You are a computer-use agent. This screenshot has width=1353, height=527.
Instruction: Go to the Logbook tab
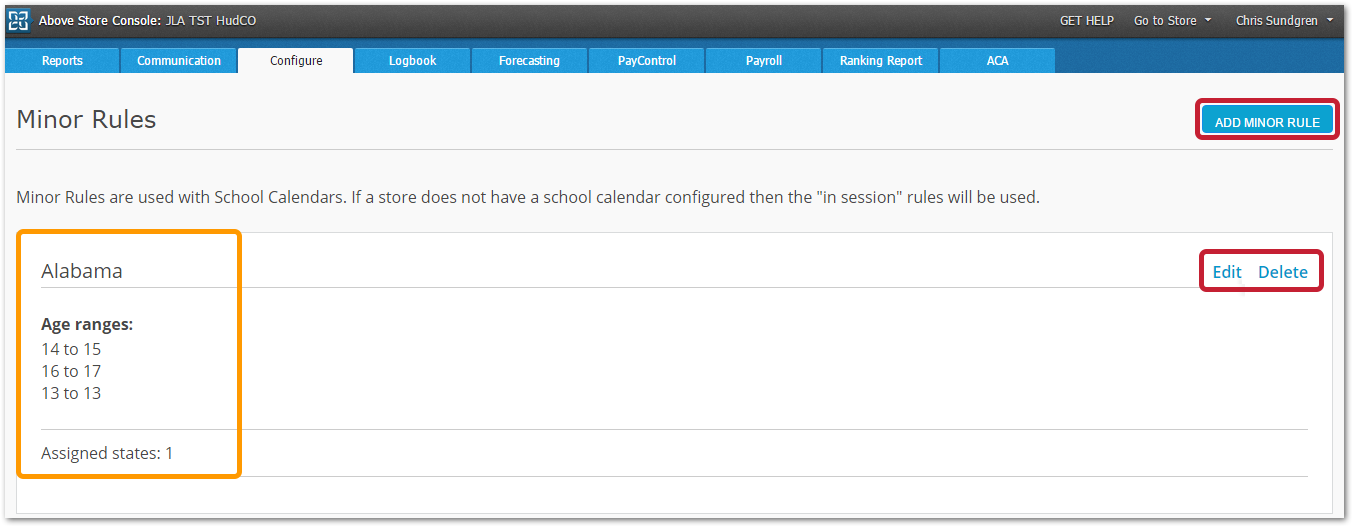pos(413,61)
